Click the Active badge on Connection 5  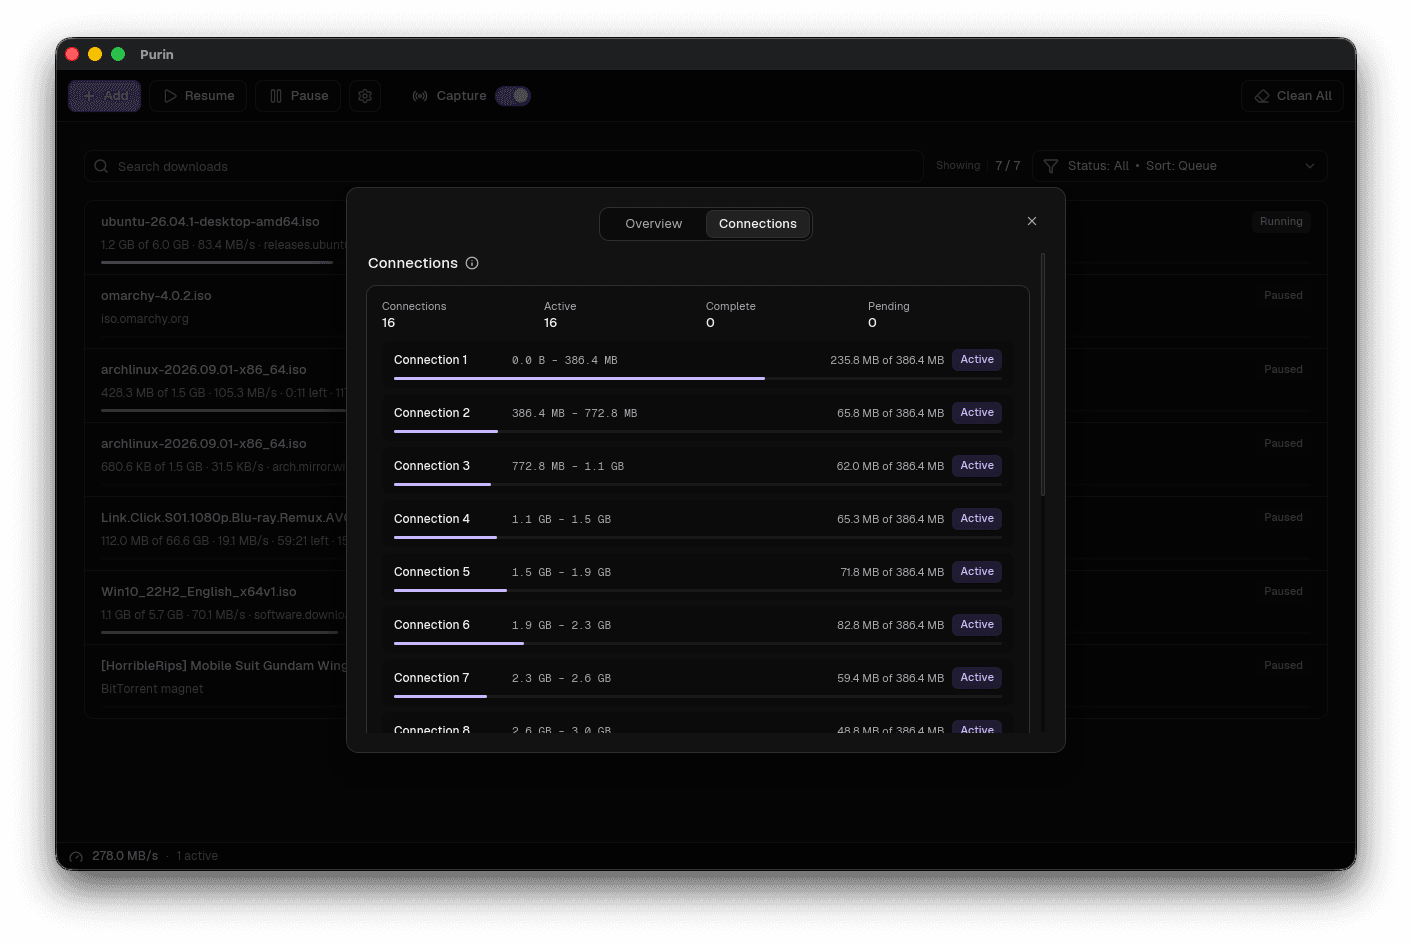coord(977,572)
